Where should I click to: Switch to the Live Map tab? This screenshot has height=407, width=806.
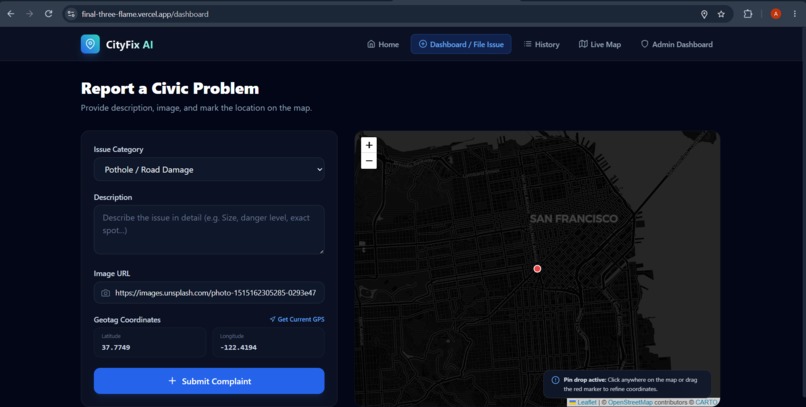(600, 44)
